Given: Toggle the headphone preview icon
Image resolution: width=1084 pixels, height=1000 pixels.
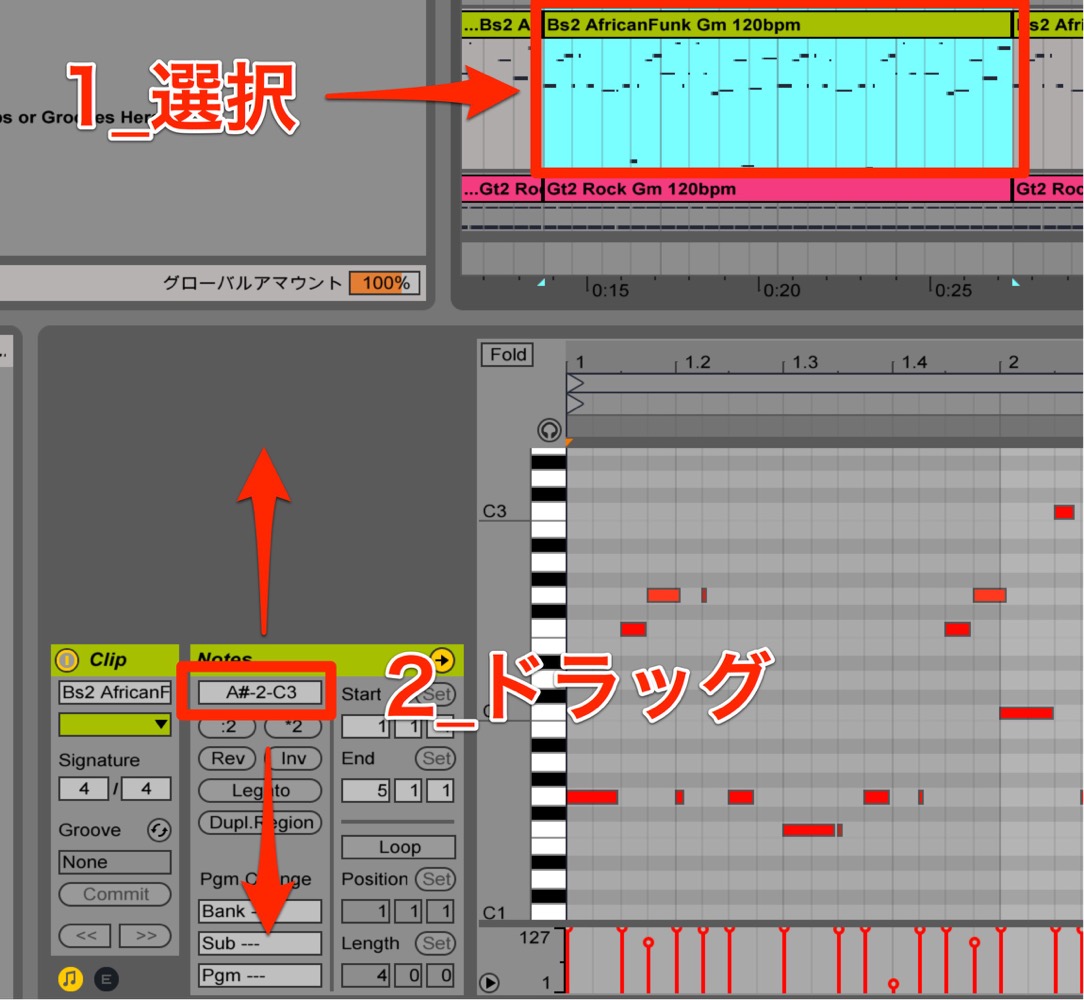Looking at the screenshot, I should (x=549, y=431).
